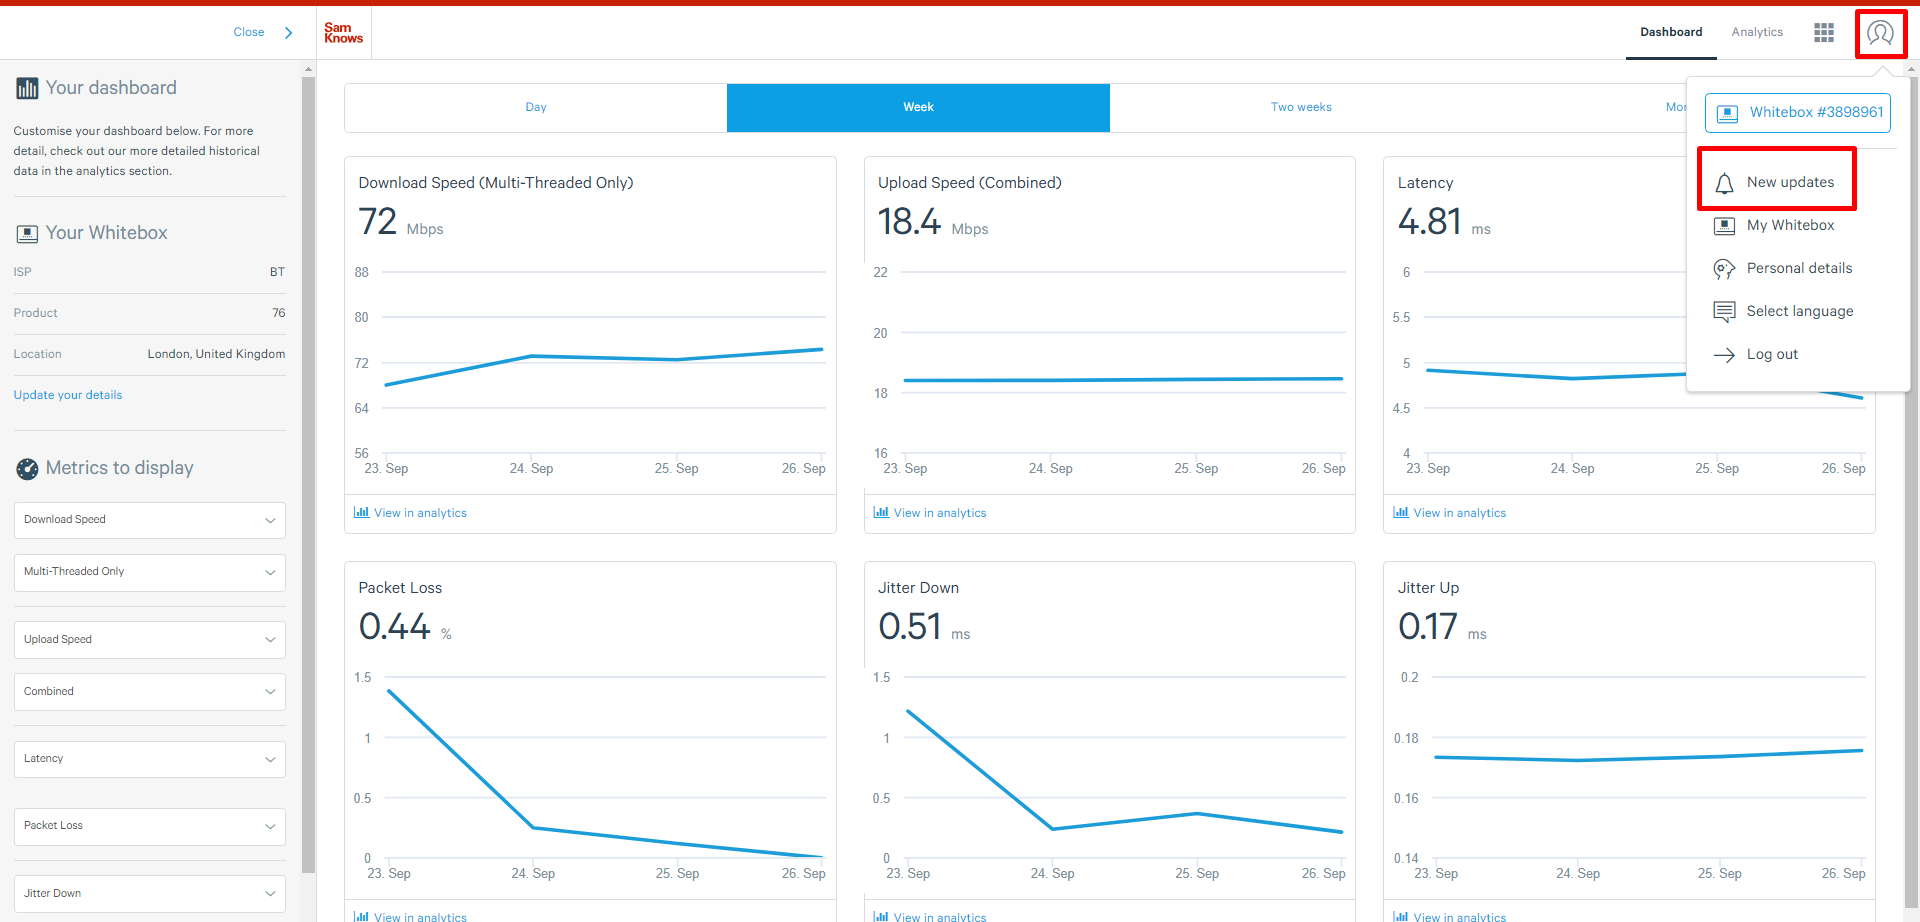Click the SamKnows logo
The height and width of the screenshot is (922, 1920).
pos(343,33)
